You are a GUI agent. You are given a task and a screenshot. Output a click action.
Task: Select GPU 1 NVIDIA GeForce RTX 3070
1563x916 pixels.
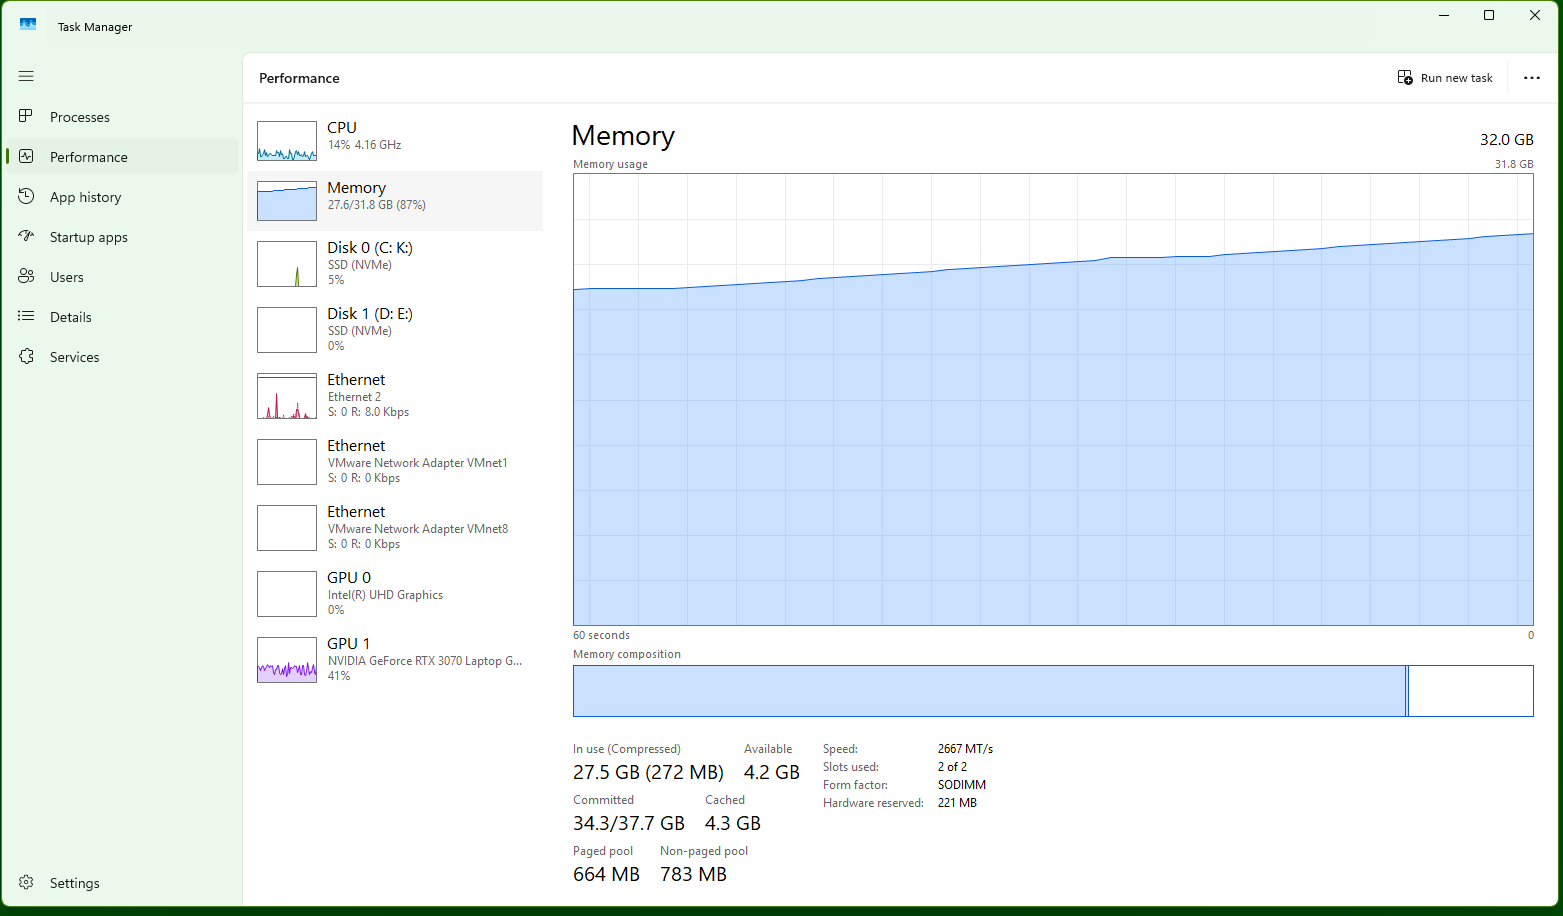tap(394, 659)
